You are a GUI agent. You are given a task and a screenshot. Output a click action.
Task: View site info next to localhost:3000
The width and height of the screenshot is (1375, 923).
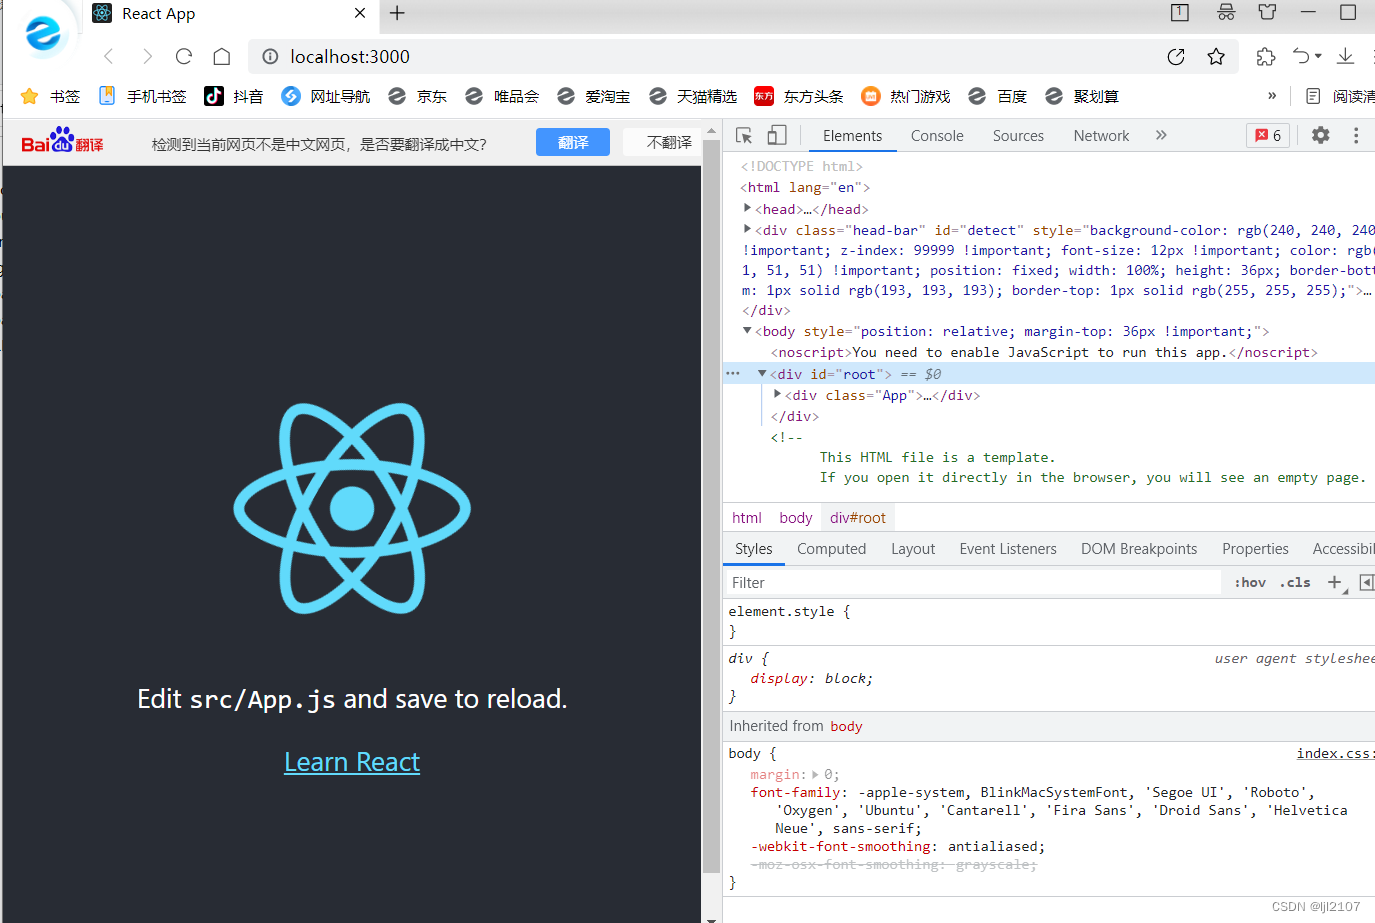pyautogui.click(x=270, y=57)
